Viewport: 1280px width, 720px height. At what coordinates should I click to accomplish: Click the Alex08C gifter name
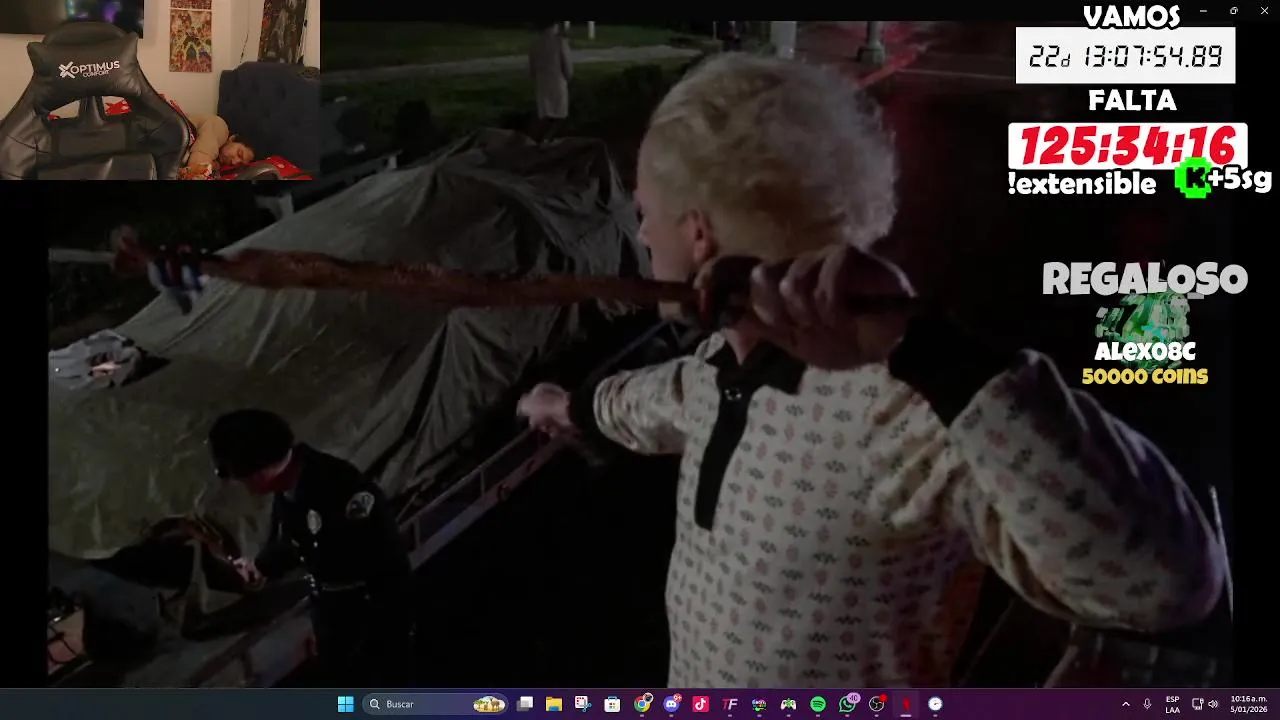point(1145,352)
